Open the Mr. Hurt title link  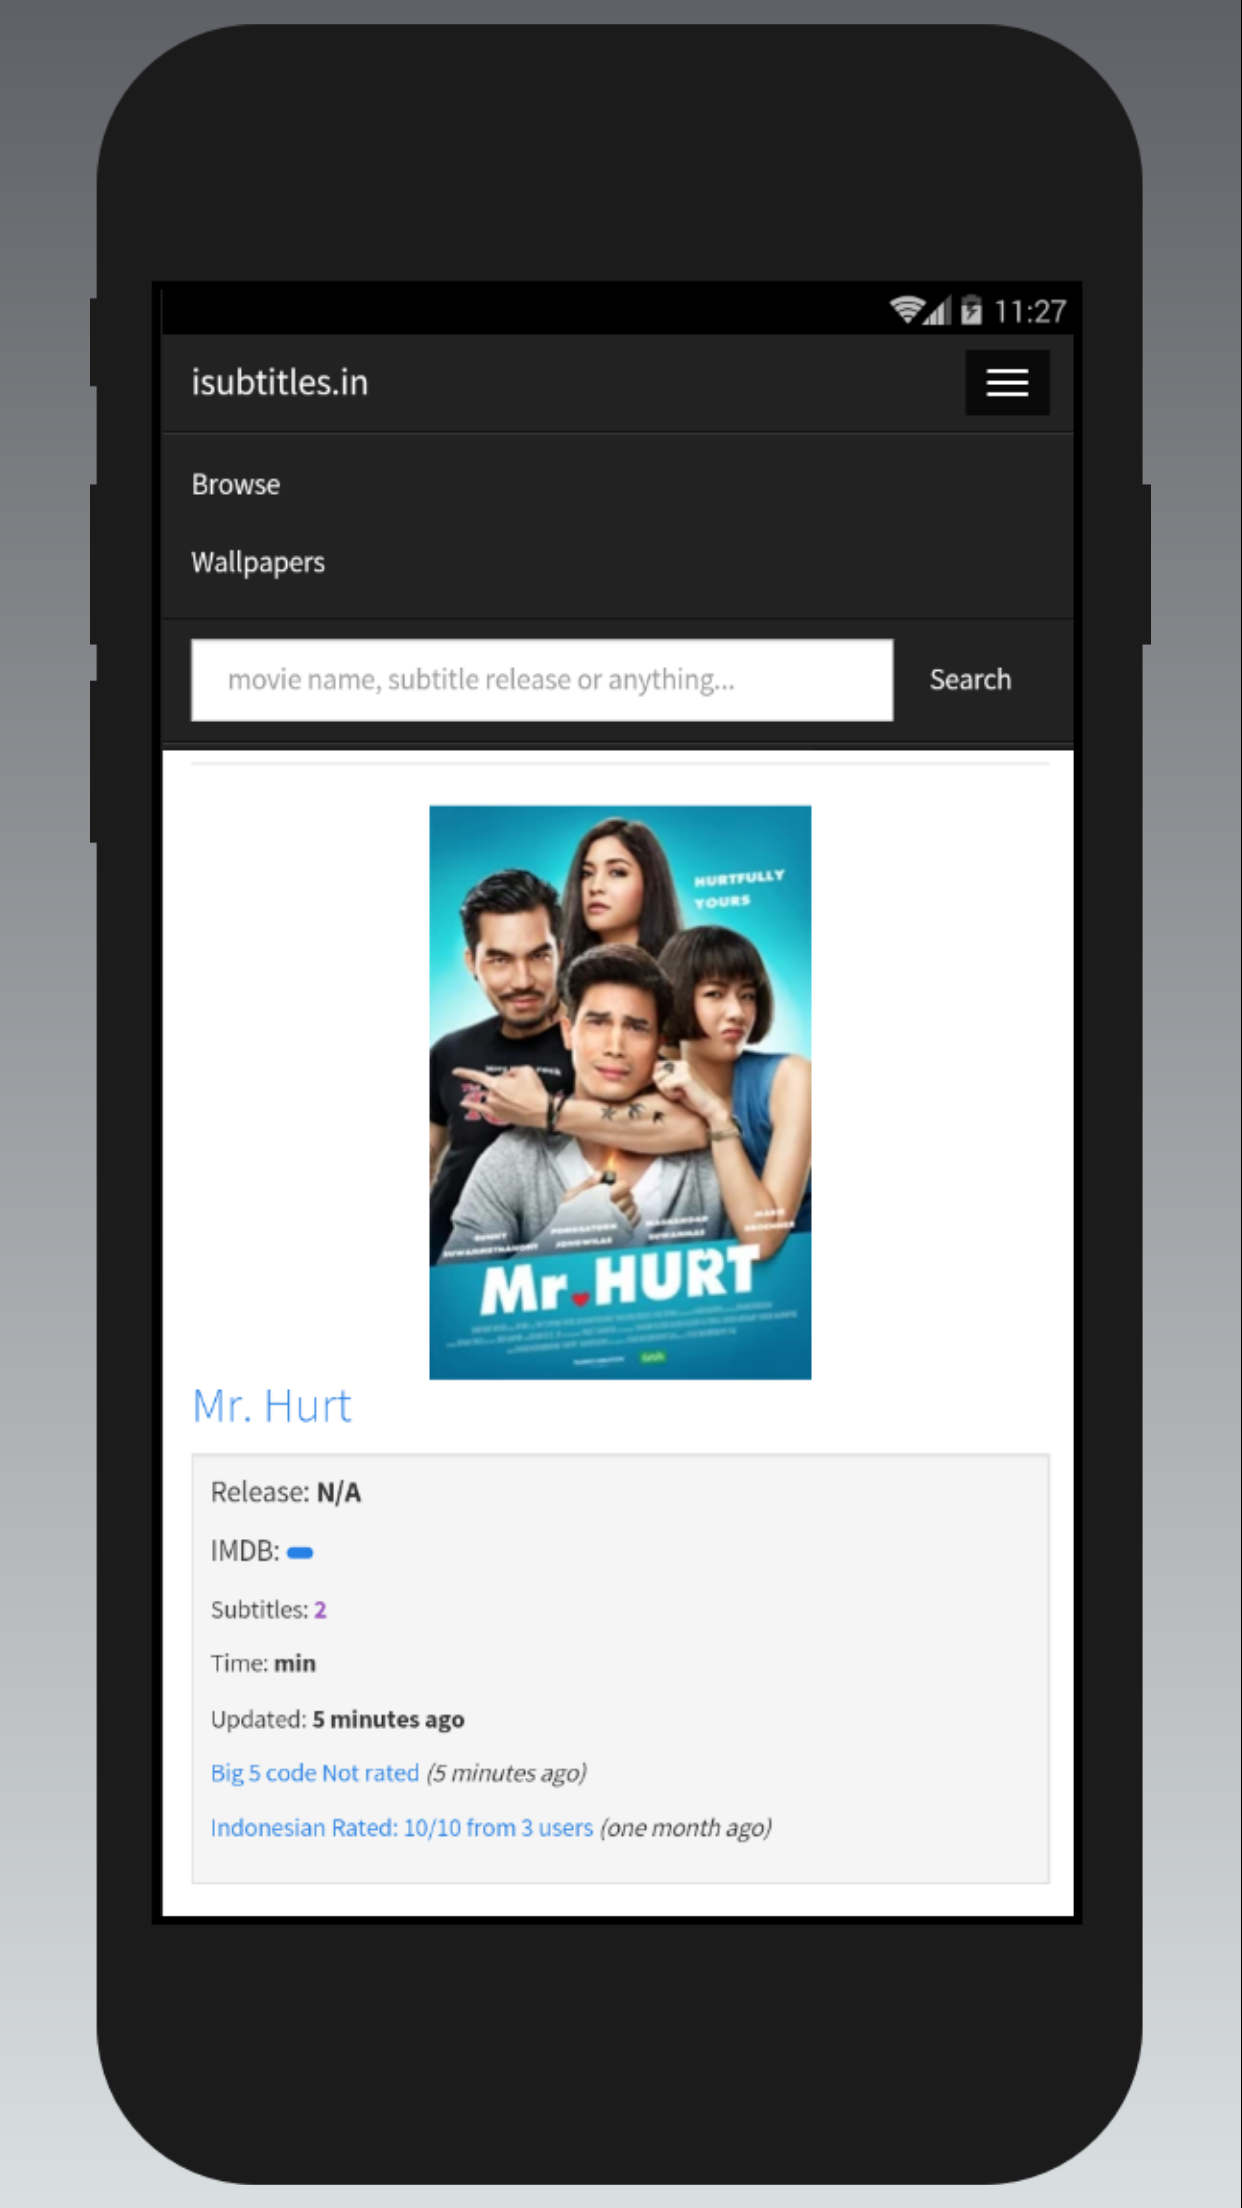[x=272, y=1406]
